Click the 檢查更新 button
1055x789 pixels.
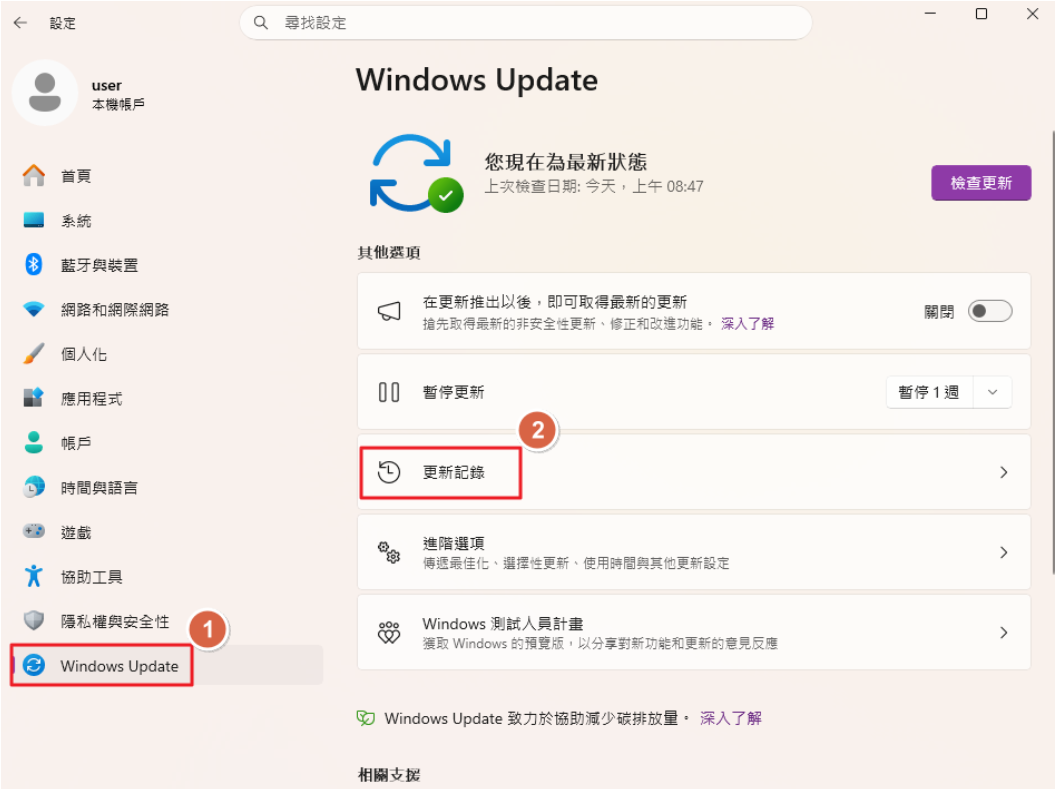tap(981, 183)
